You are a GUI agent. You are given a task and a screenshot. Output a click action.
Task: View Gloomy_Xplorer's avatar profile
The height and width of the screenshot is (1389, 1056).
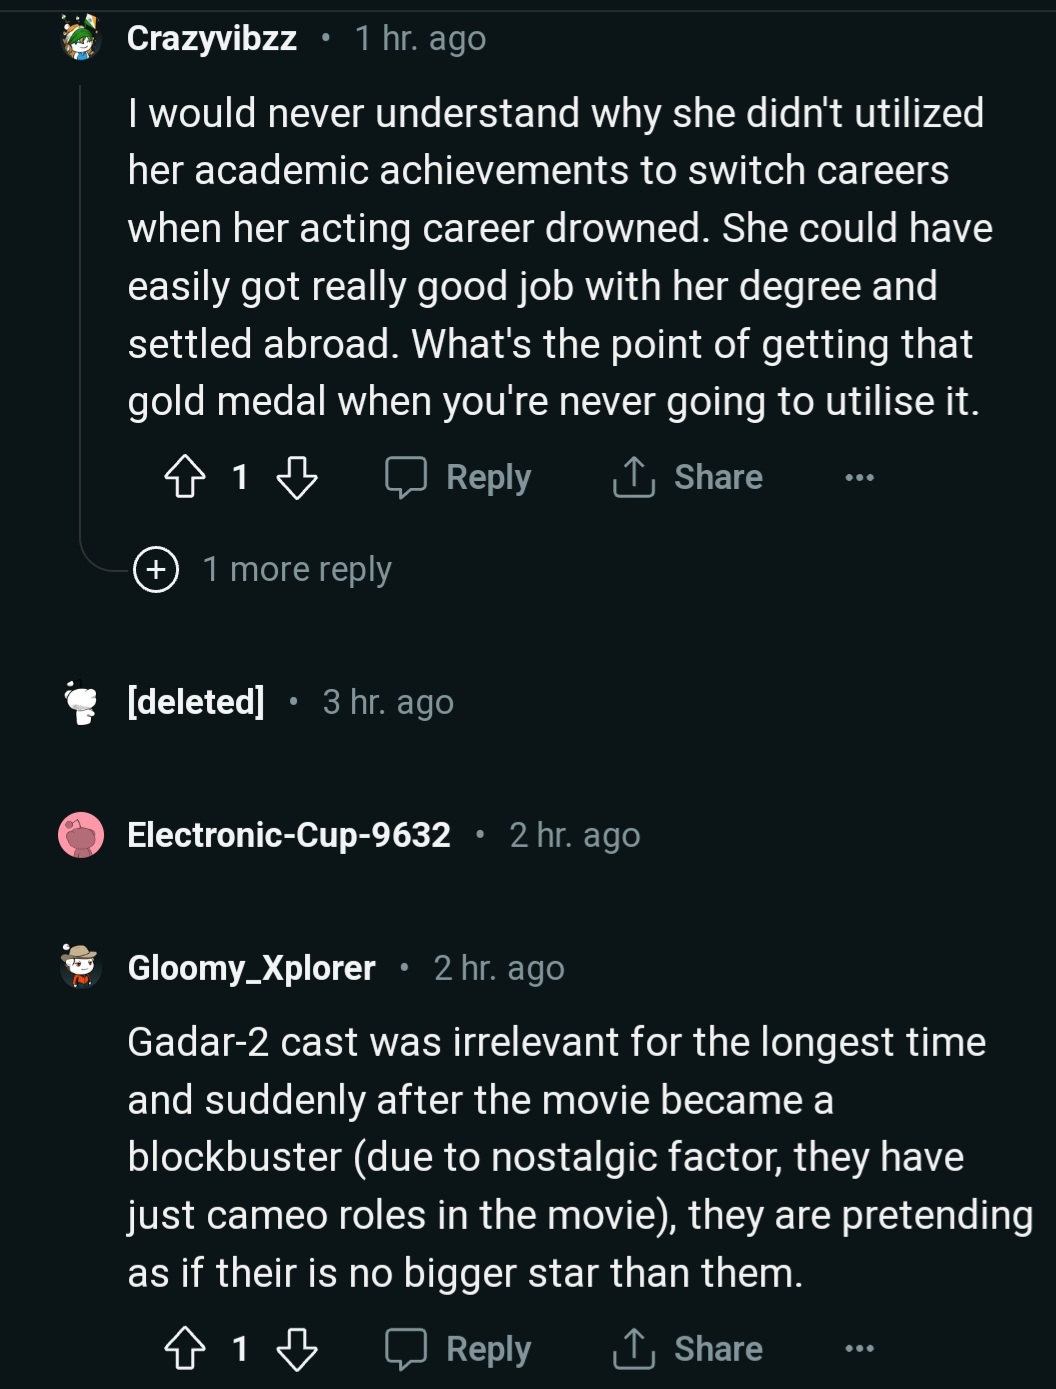[x=81, y=967]
